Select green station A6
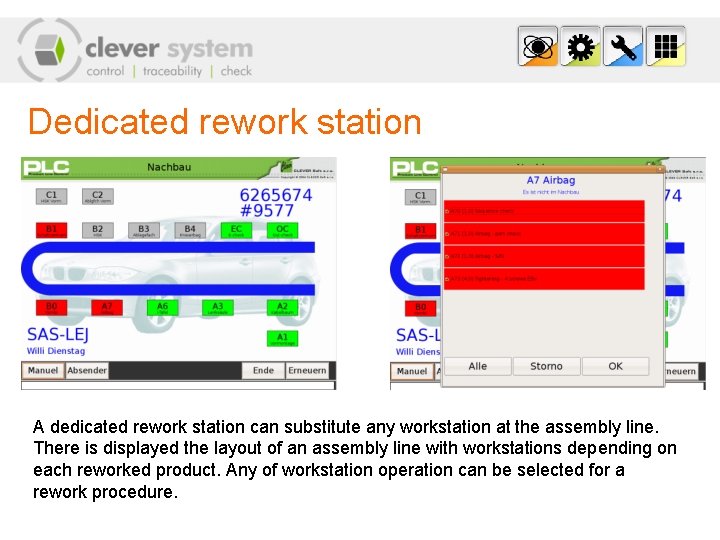Image resolution: width=720 pixels, height=540 pixels. pyautogui.click(x=163, y=308)
